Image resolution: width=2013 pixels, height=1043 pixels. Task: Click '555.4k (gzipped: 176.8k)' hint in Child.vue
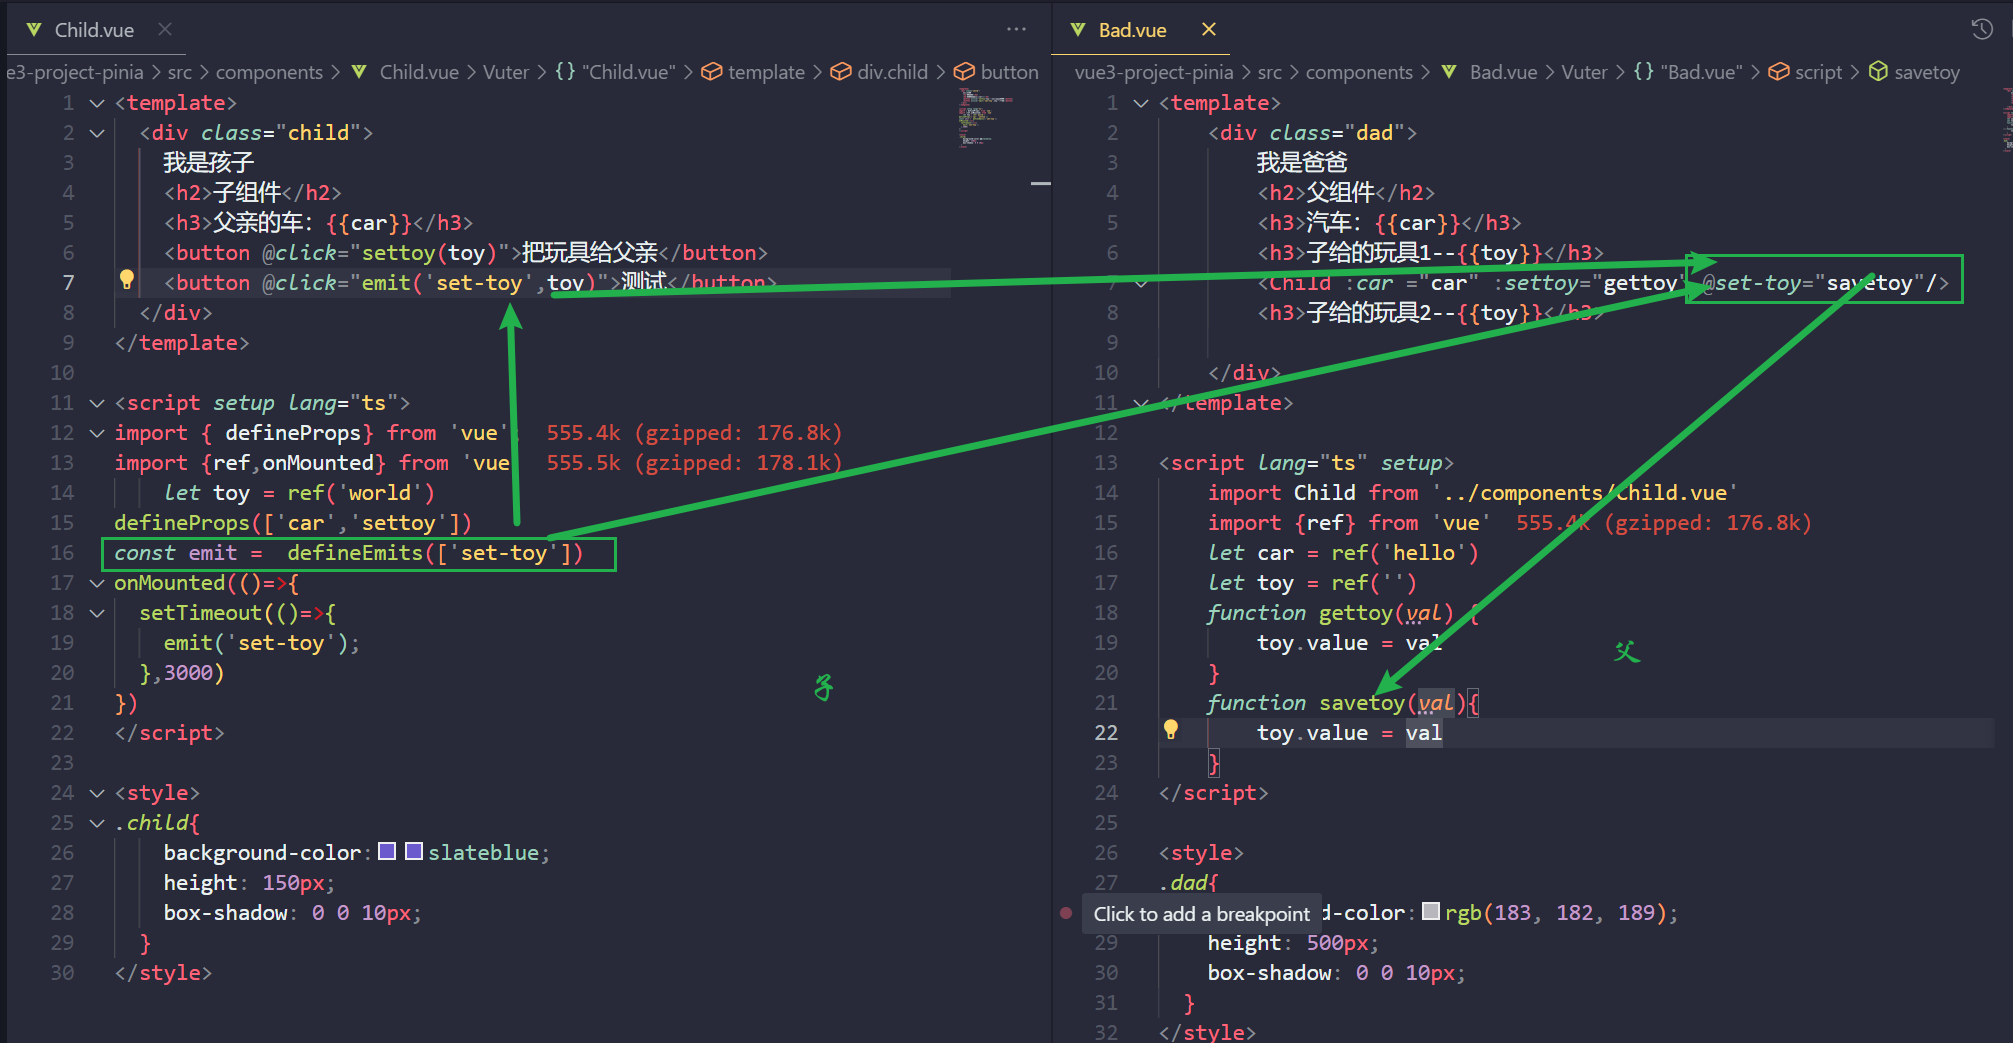click(x=694, y=433)
